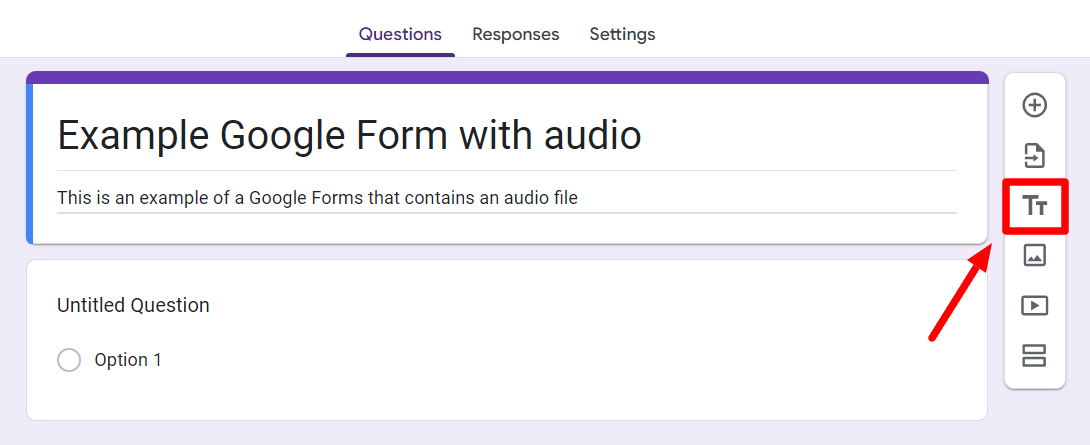
Task: Click empty space inside Untitled Question card
Action: (x=556, y=362)
